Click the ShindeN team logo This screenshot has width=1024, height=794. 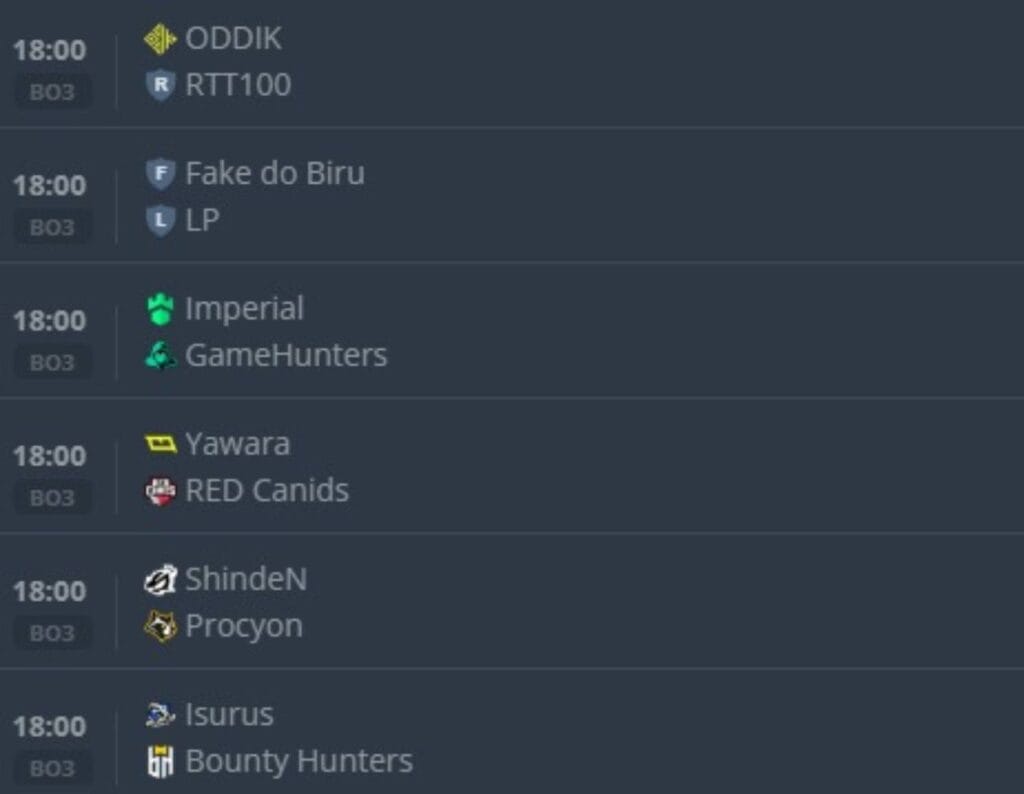160,579
